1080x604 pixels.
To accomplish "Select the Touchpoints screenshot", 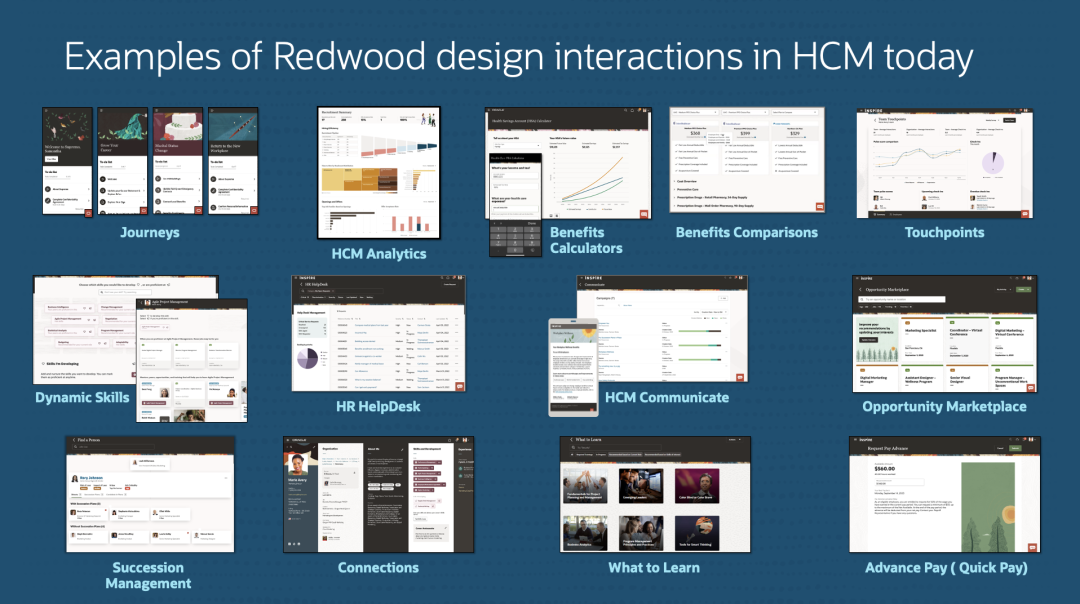I will 945,163.
